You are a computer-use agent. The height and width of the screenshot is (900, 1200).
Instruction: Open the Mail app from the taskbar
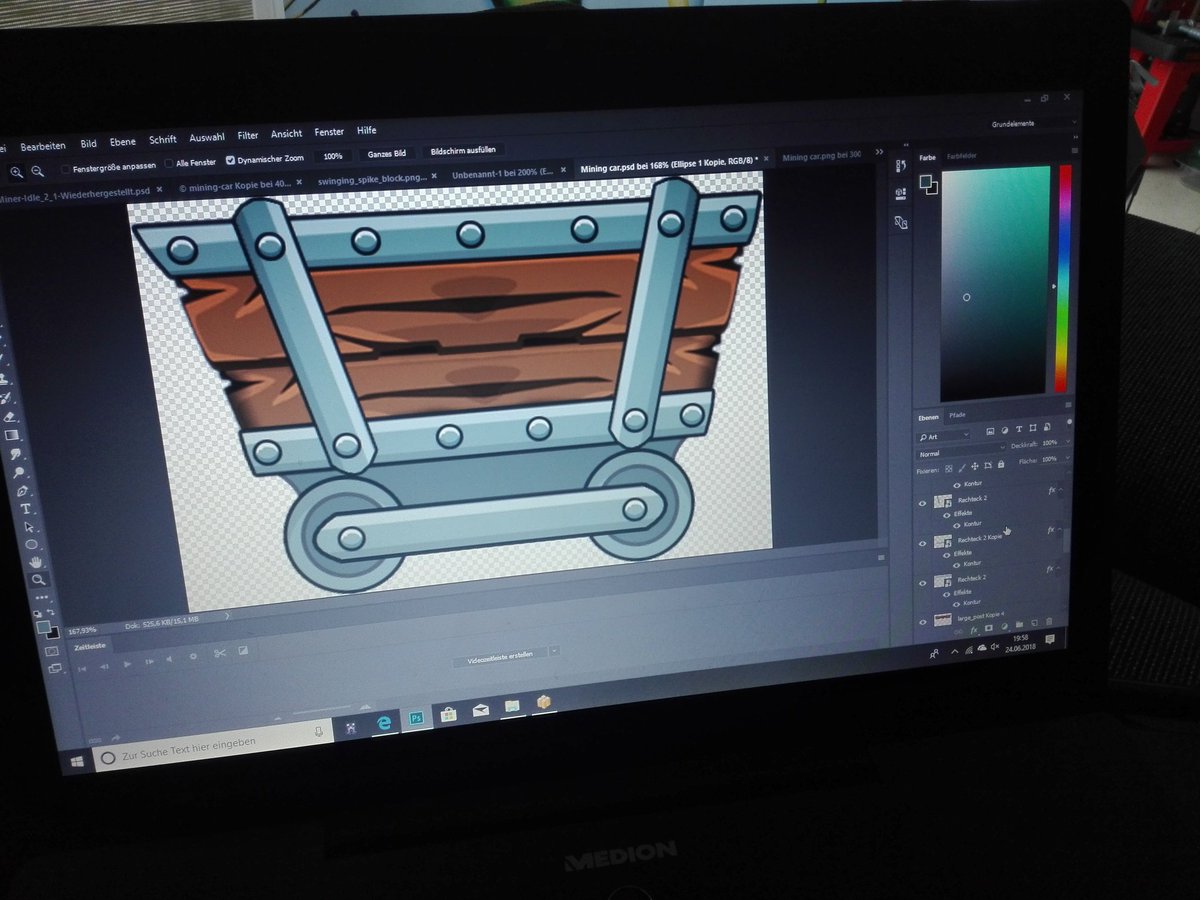pyautogui.click(x=481, y=710)
